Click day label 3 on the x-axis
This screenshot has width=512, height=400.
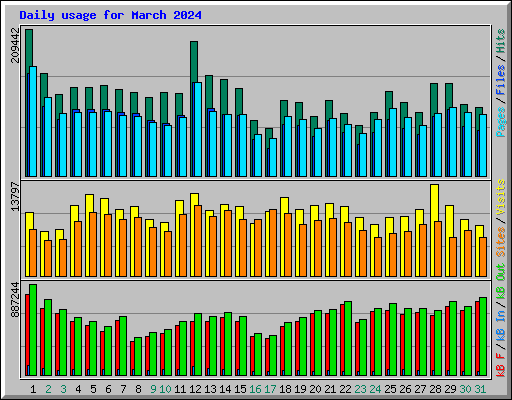pos(63,389)
